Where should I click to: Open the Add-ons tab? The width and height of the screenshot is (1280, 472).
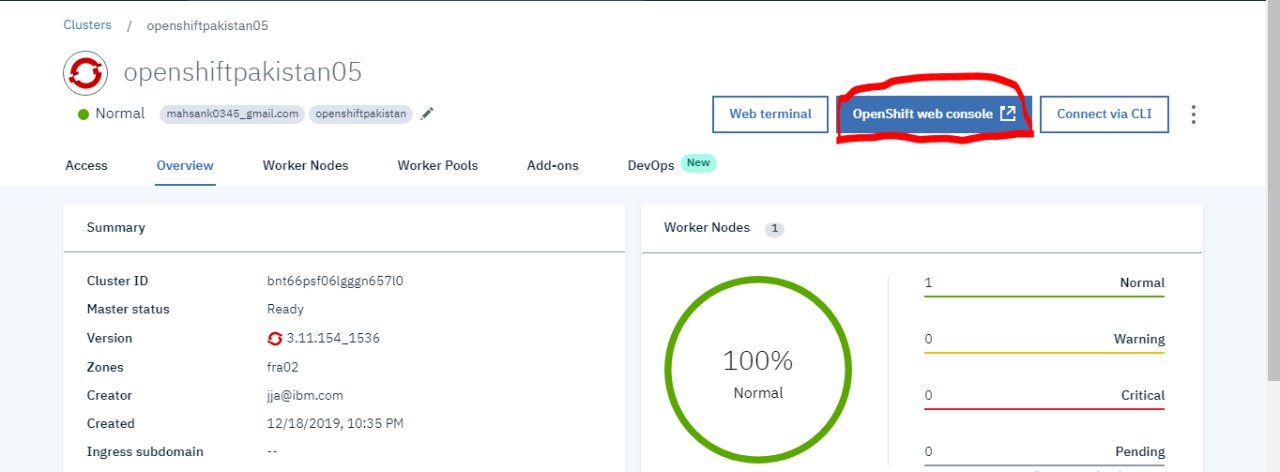coord(552,165)
